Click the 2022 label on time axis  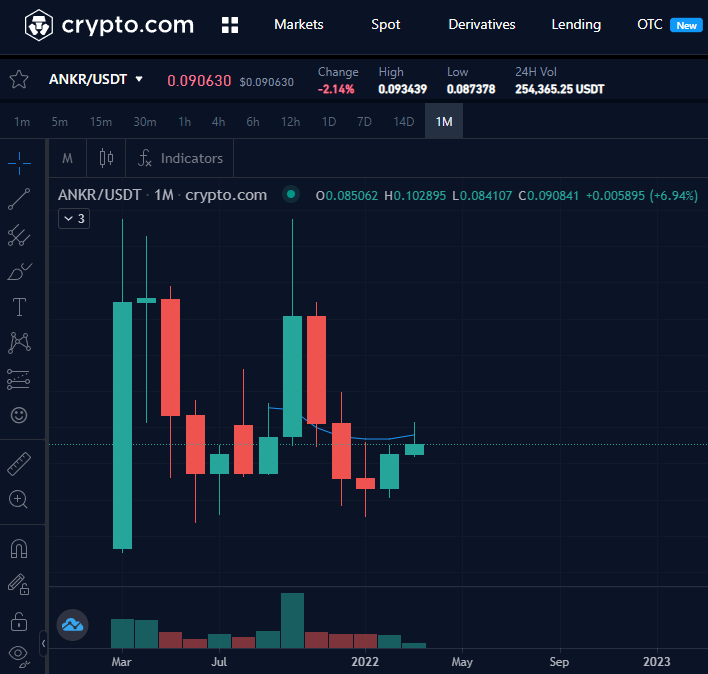365,661
